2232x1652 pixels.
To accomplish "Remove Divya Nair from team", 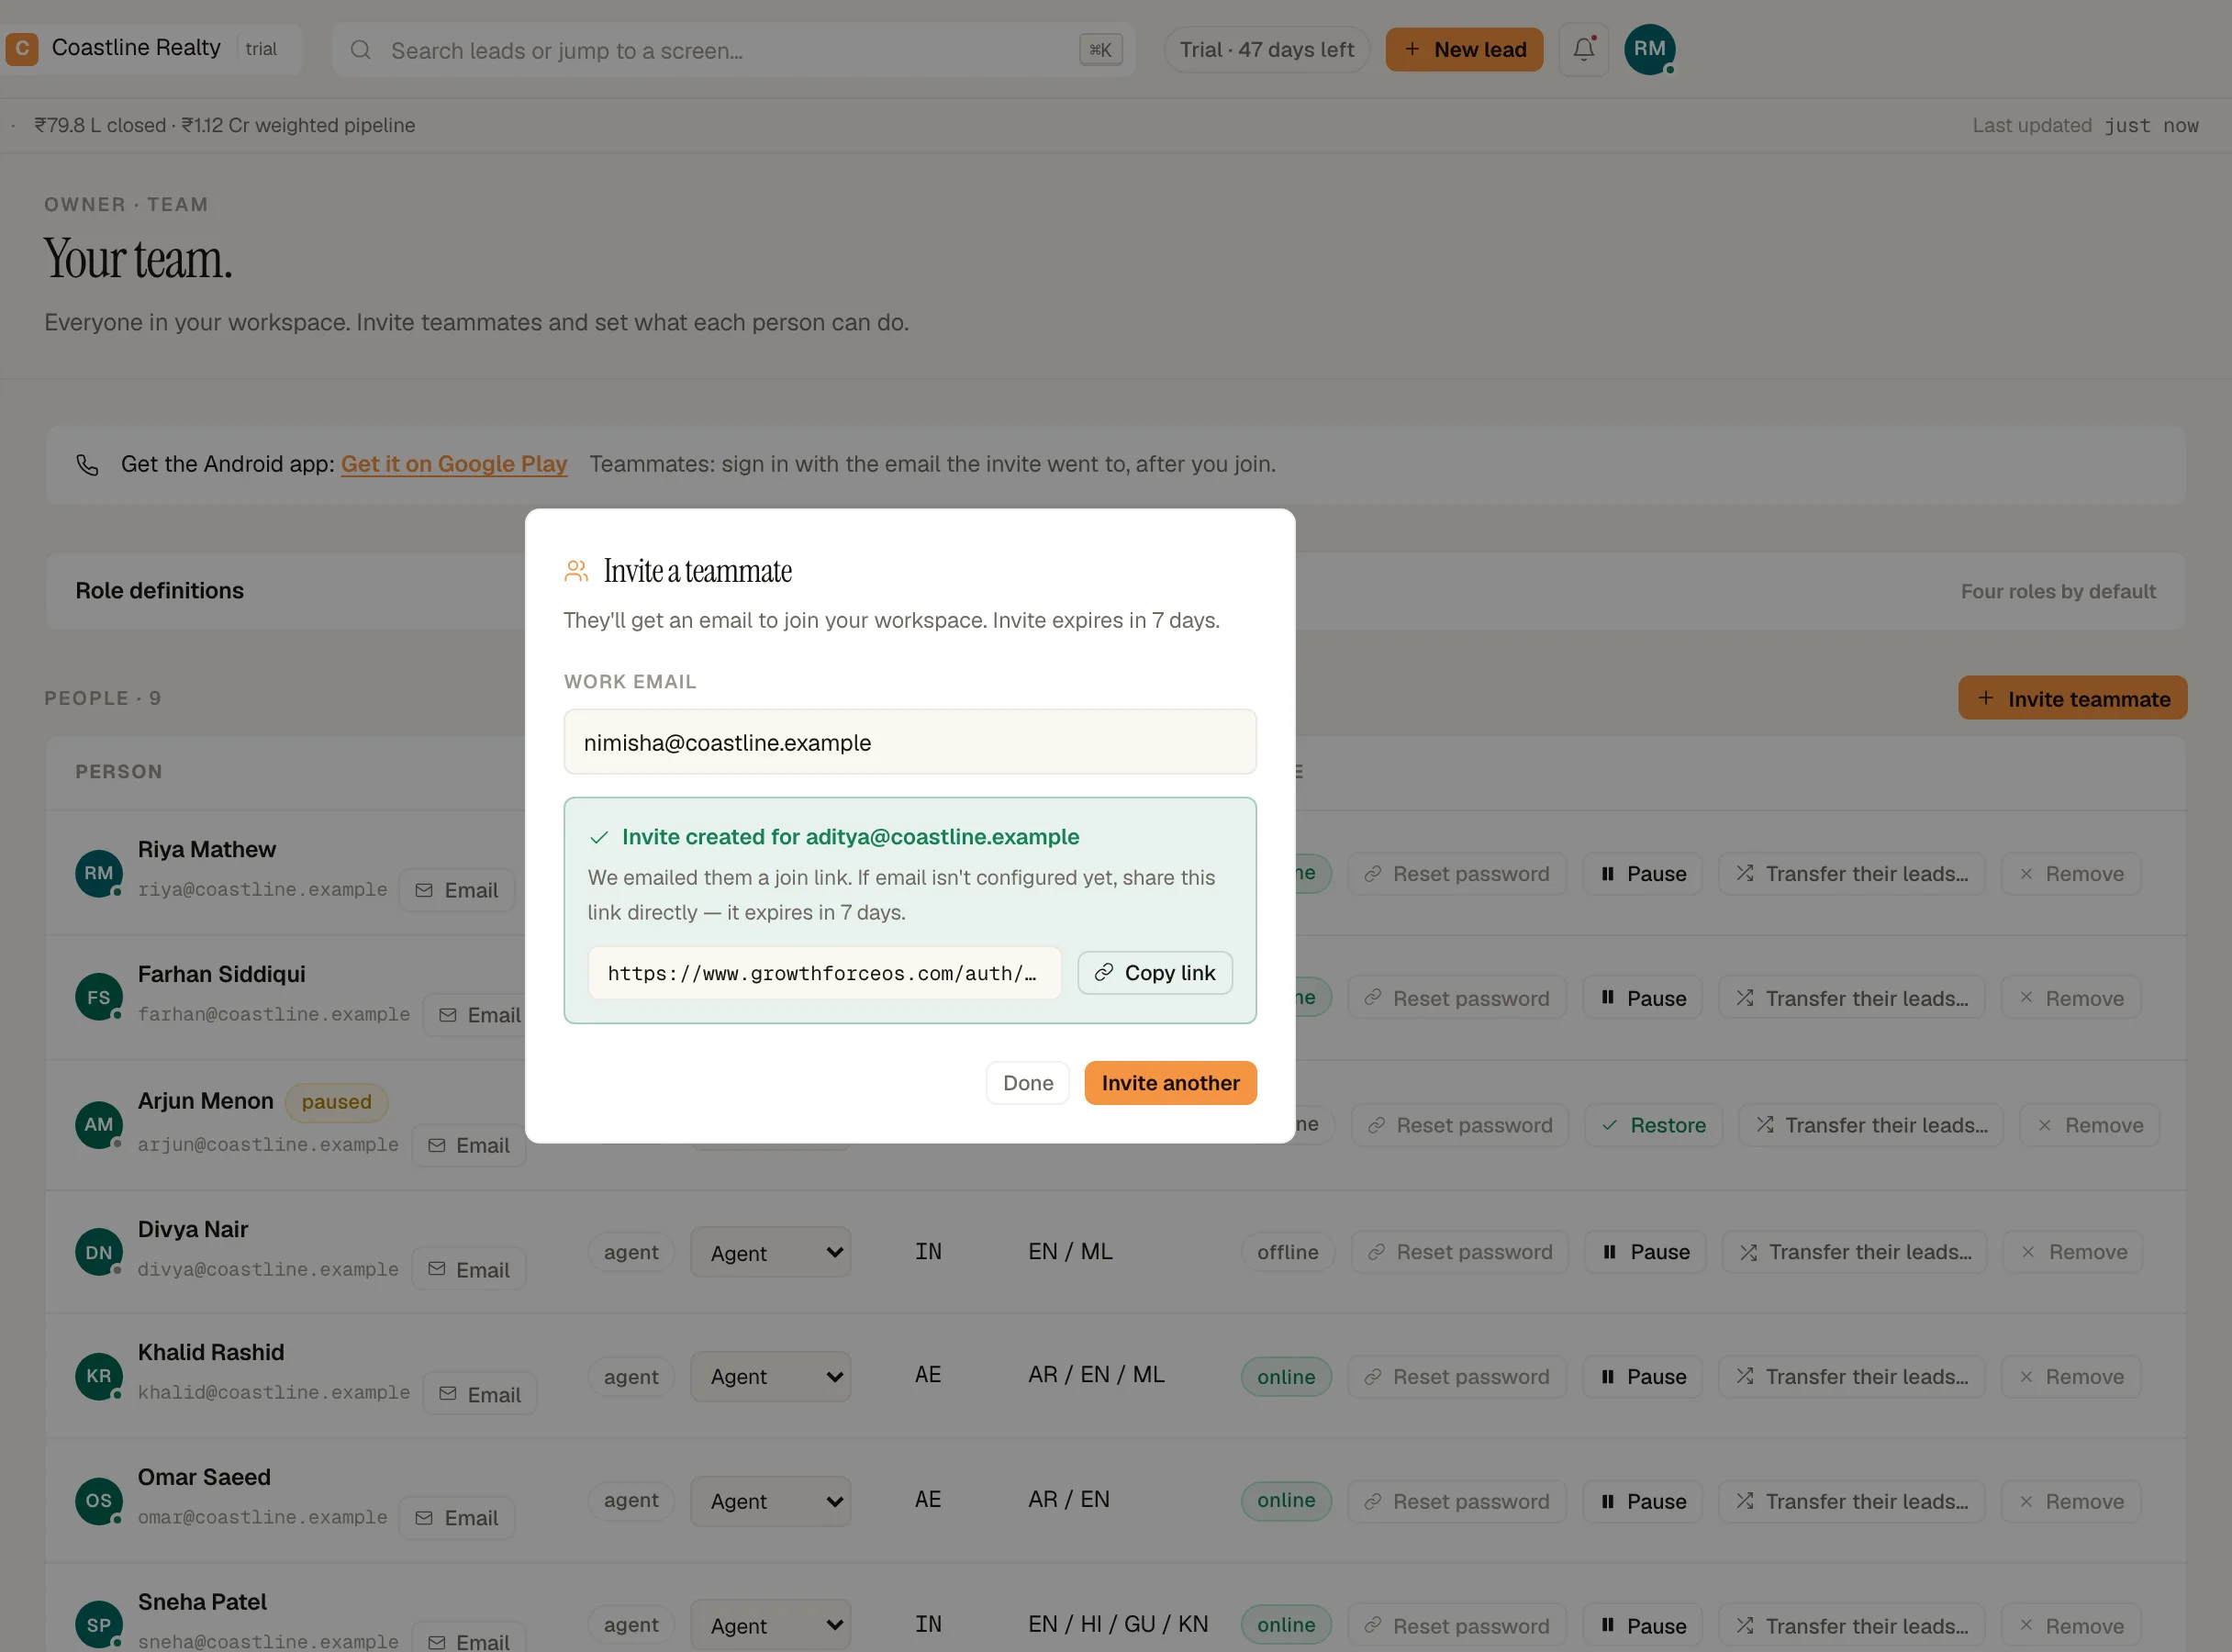I will point(2073,1252).
